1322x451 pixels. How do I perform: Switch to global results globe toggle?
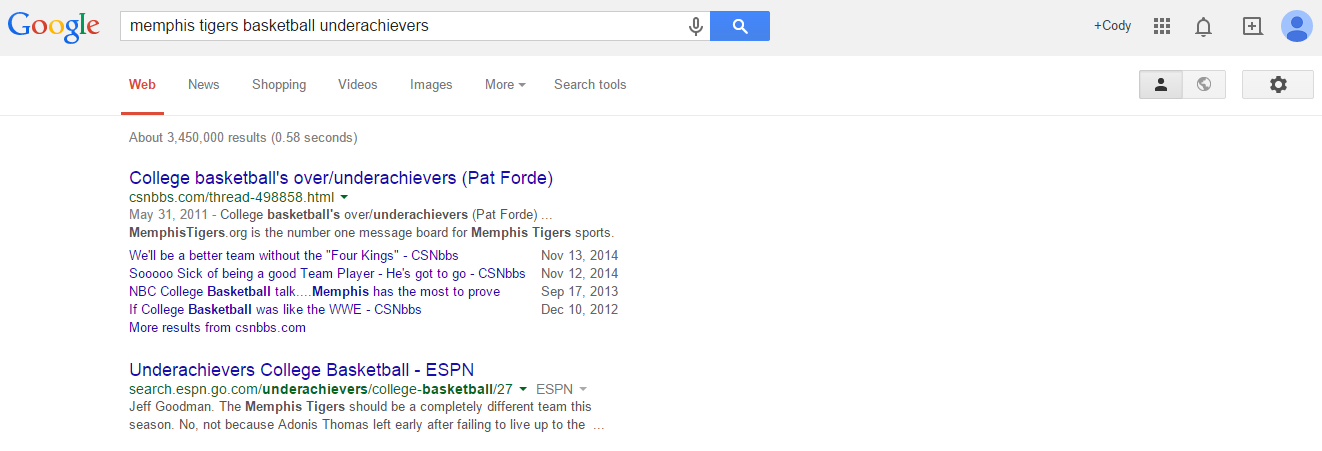pyautogui.click(x=1204, y=85)
